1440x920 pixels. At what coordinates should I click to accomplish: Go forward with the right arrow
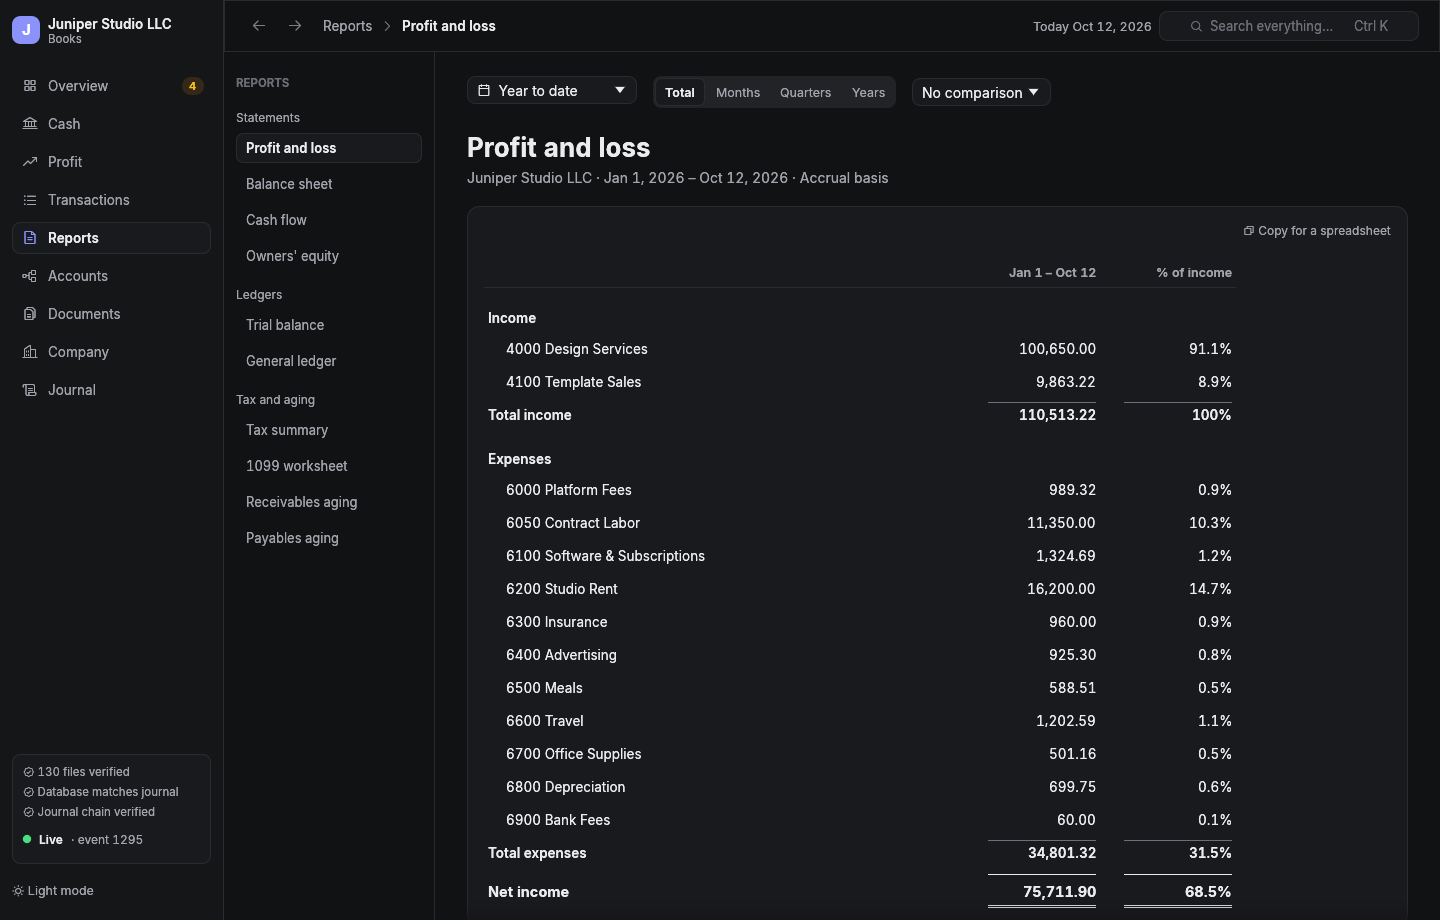click(x=295, y=26)
